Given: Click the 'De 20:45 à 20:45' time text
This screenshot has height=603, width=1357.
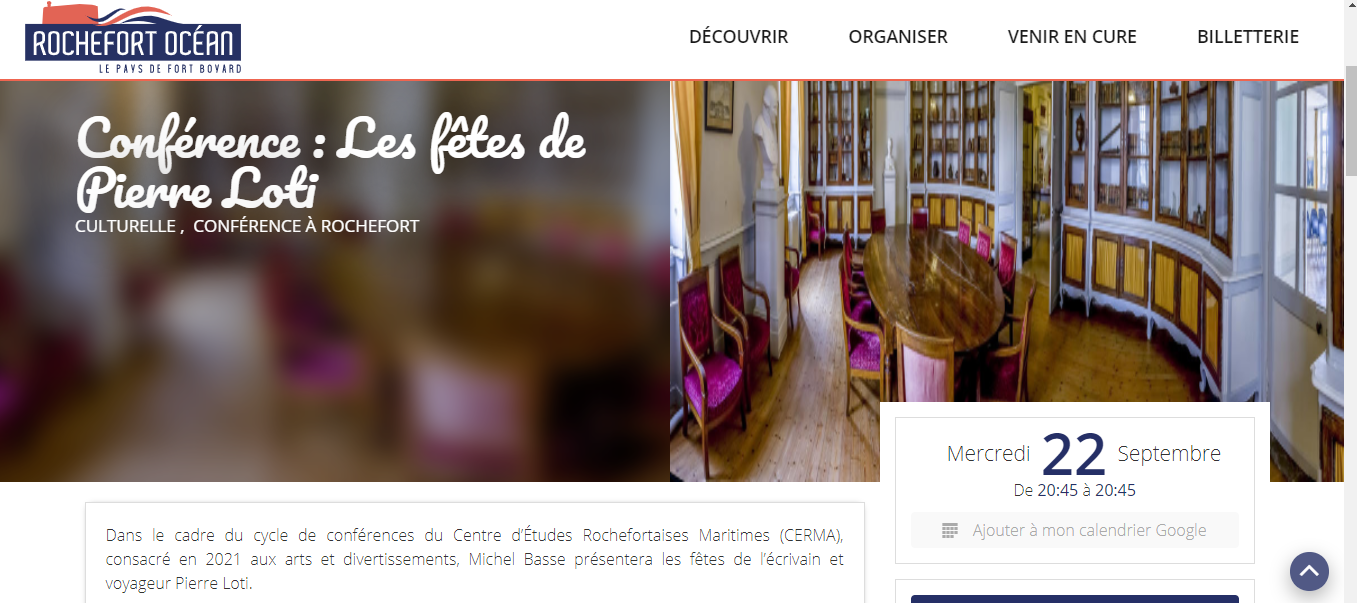Looking at the screenshot, I should [1075, 491].
